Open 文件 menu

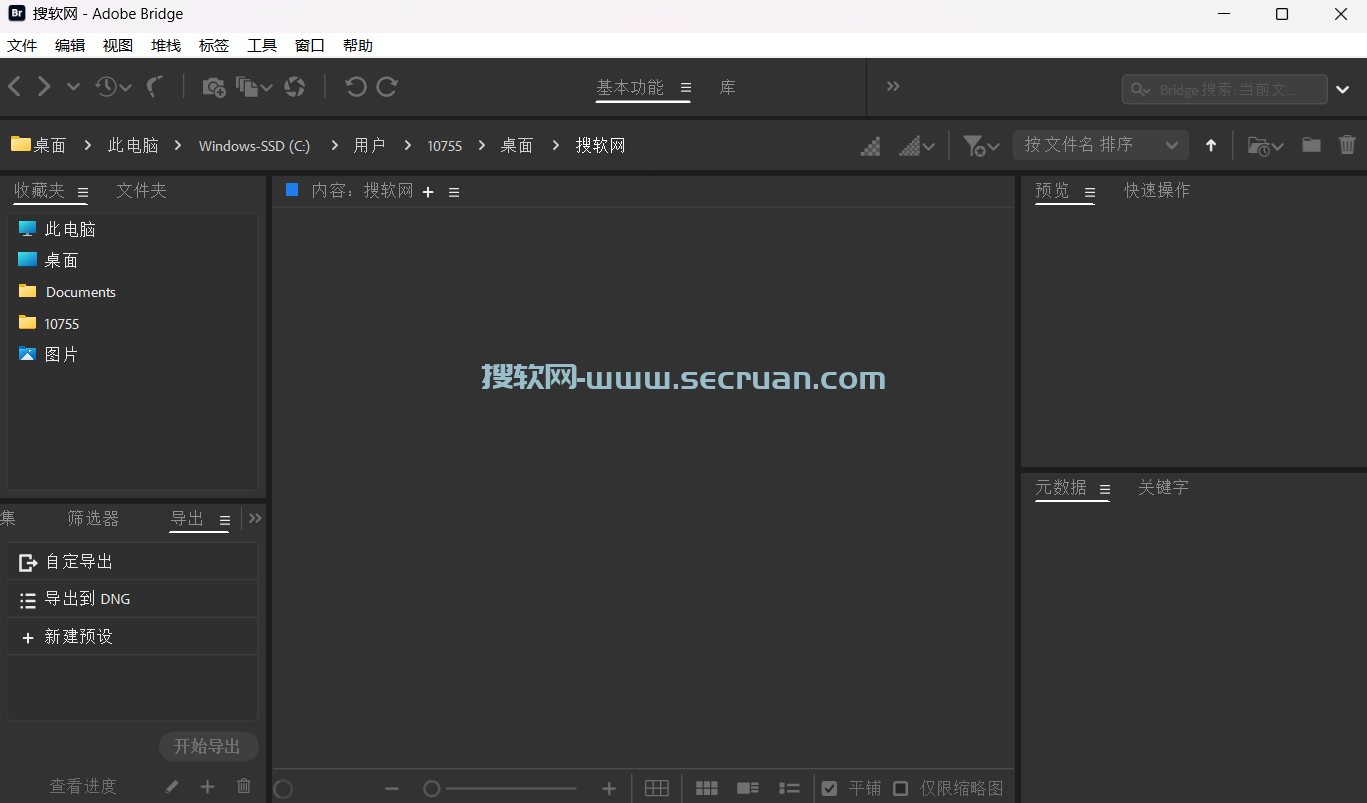(22, 45)
